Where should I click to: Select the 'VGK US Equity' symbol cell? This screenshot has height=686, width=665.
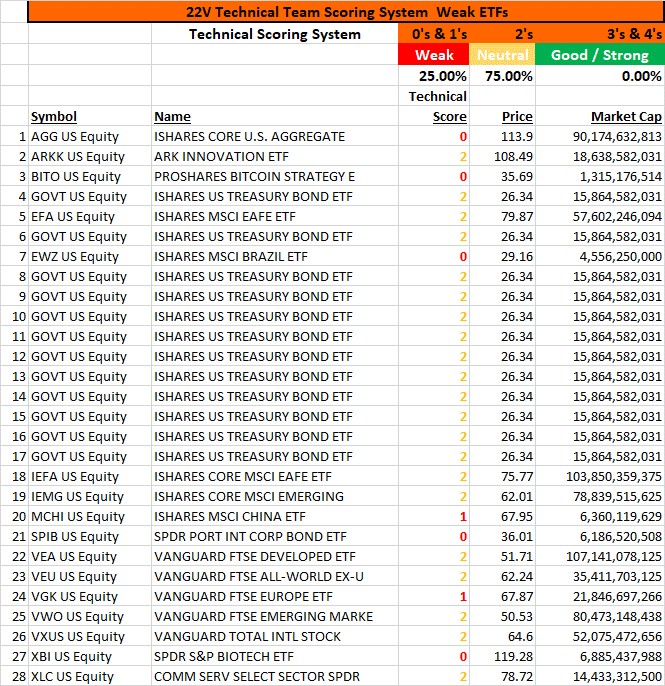[90, 596]
